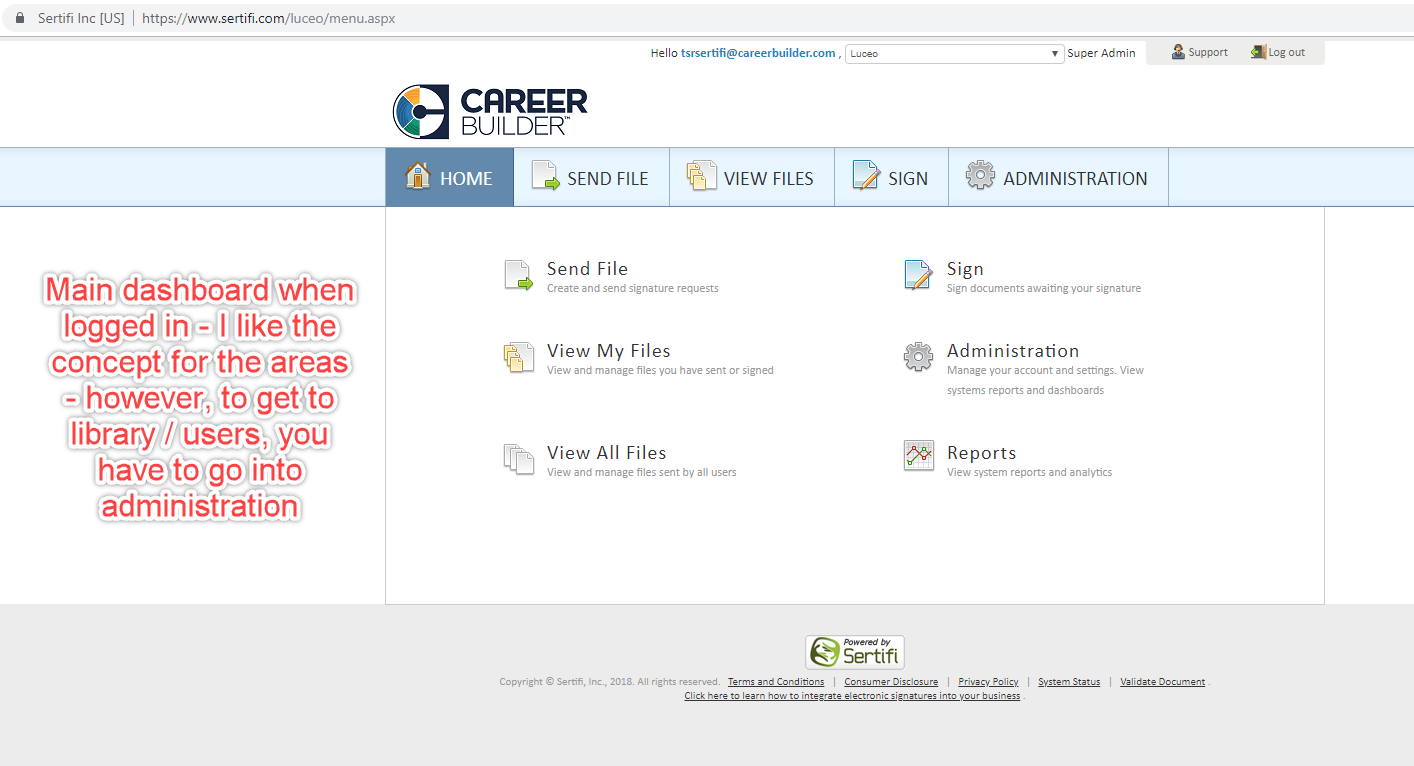Click the Sign pencil icon in navigation bar
Image resolution: width=1414 pixels, height=766 pixels.
click(x=865, y=176)
